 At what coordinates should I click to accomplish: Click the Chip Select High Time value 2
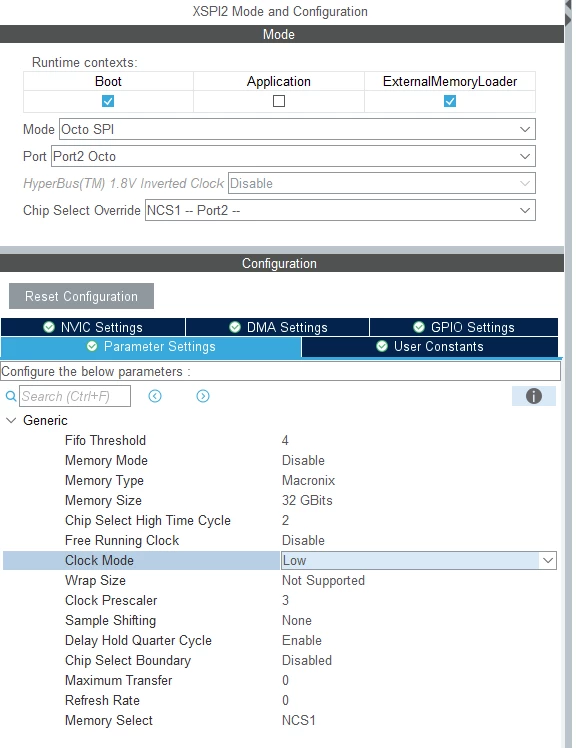coord(285,520)
